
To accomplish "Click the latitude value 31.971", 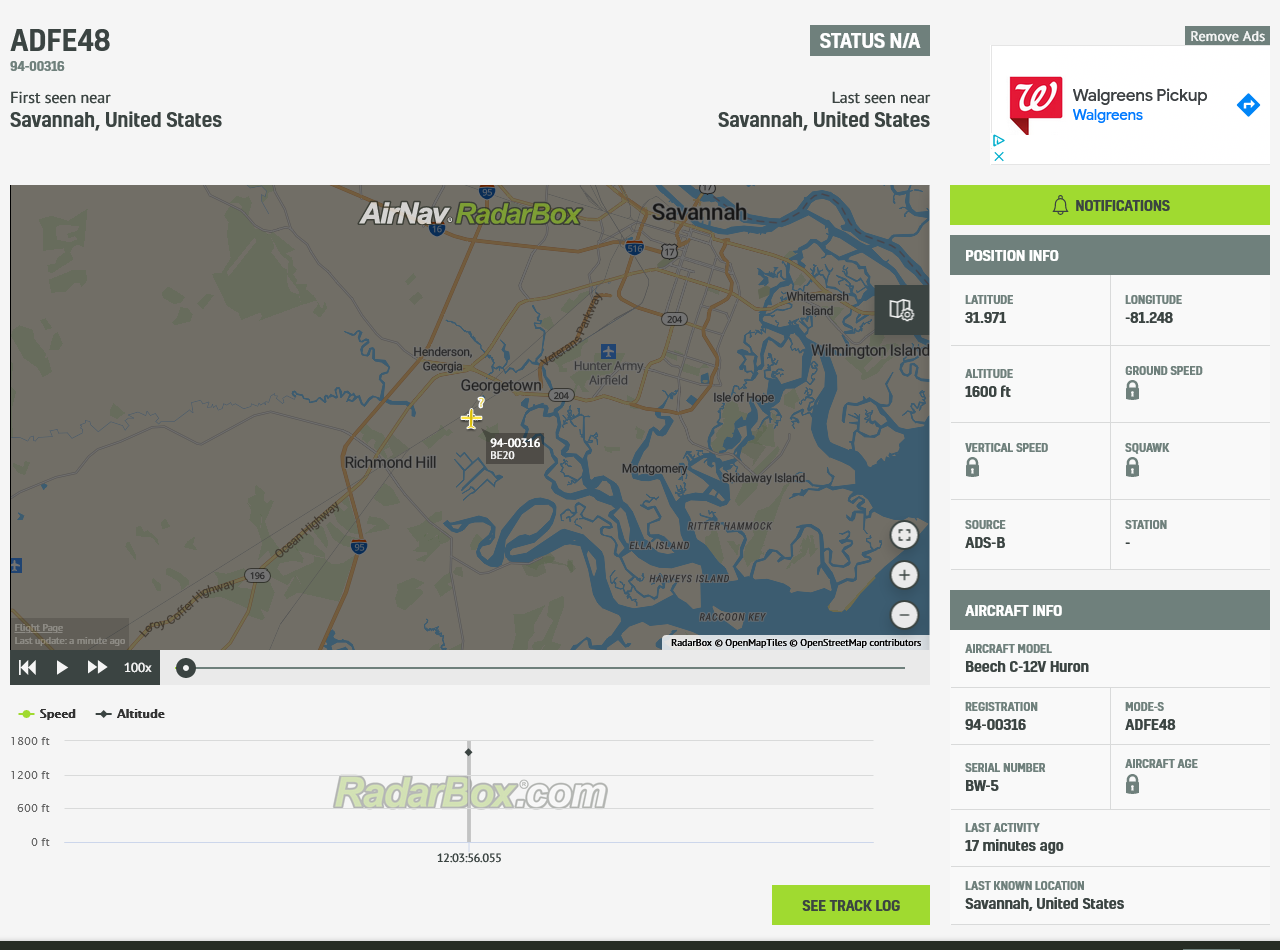I will 985,318.
